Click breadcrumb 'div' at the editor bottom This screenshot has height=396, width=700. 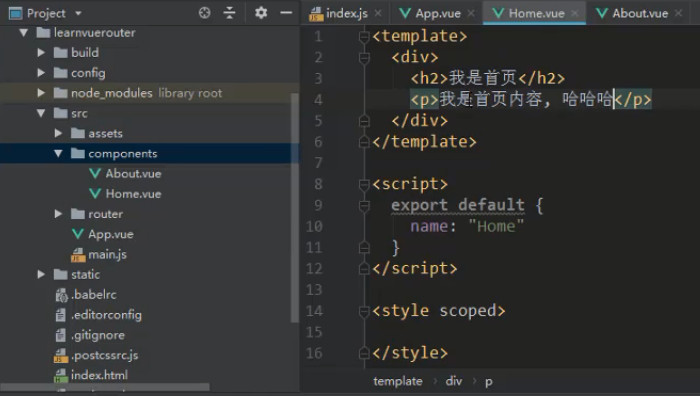point(454,381)
